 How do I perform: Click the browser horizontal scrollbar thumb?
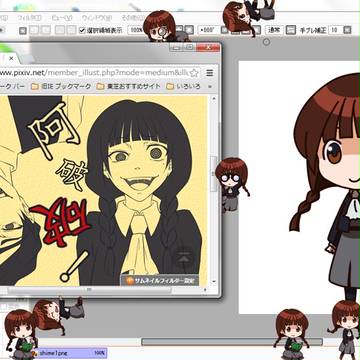tap(89, 290)
